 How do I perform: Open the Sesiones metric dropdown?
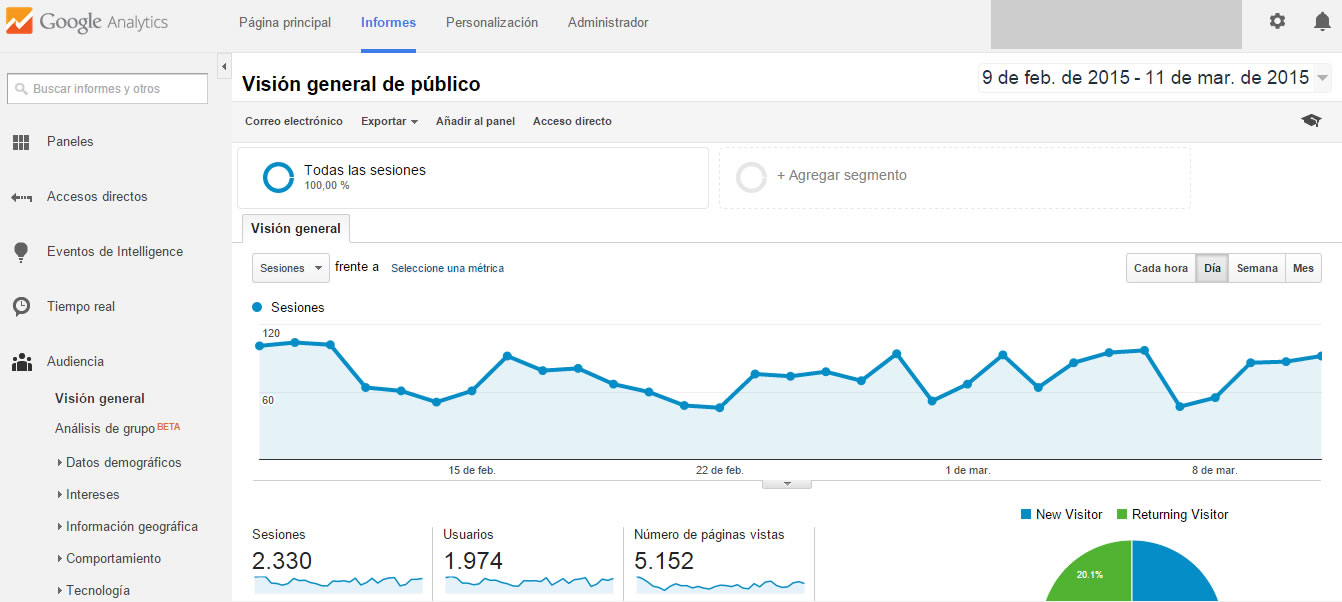(290, 268)
